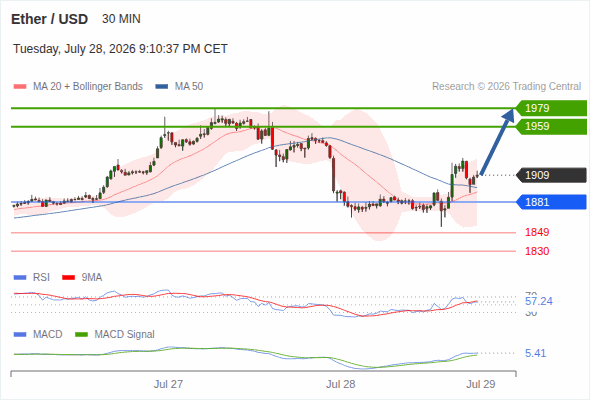The width and height of the screenshot is (590, 400).
Task: Click the Jul 27 date axis label
Action: (168, 384)
